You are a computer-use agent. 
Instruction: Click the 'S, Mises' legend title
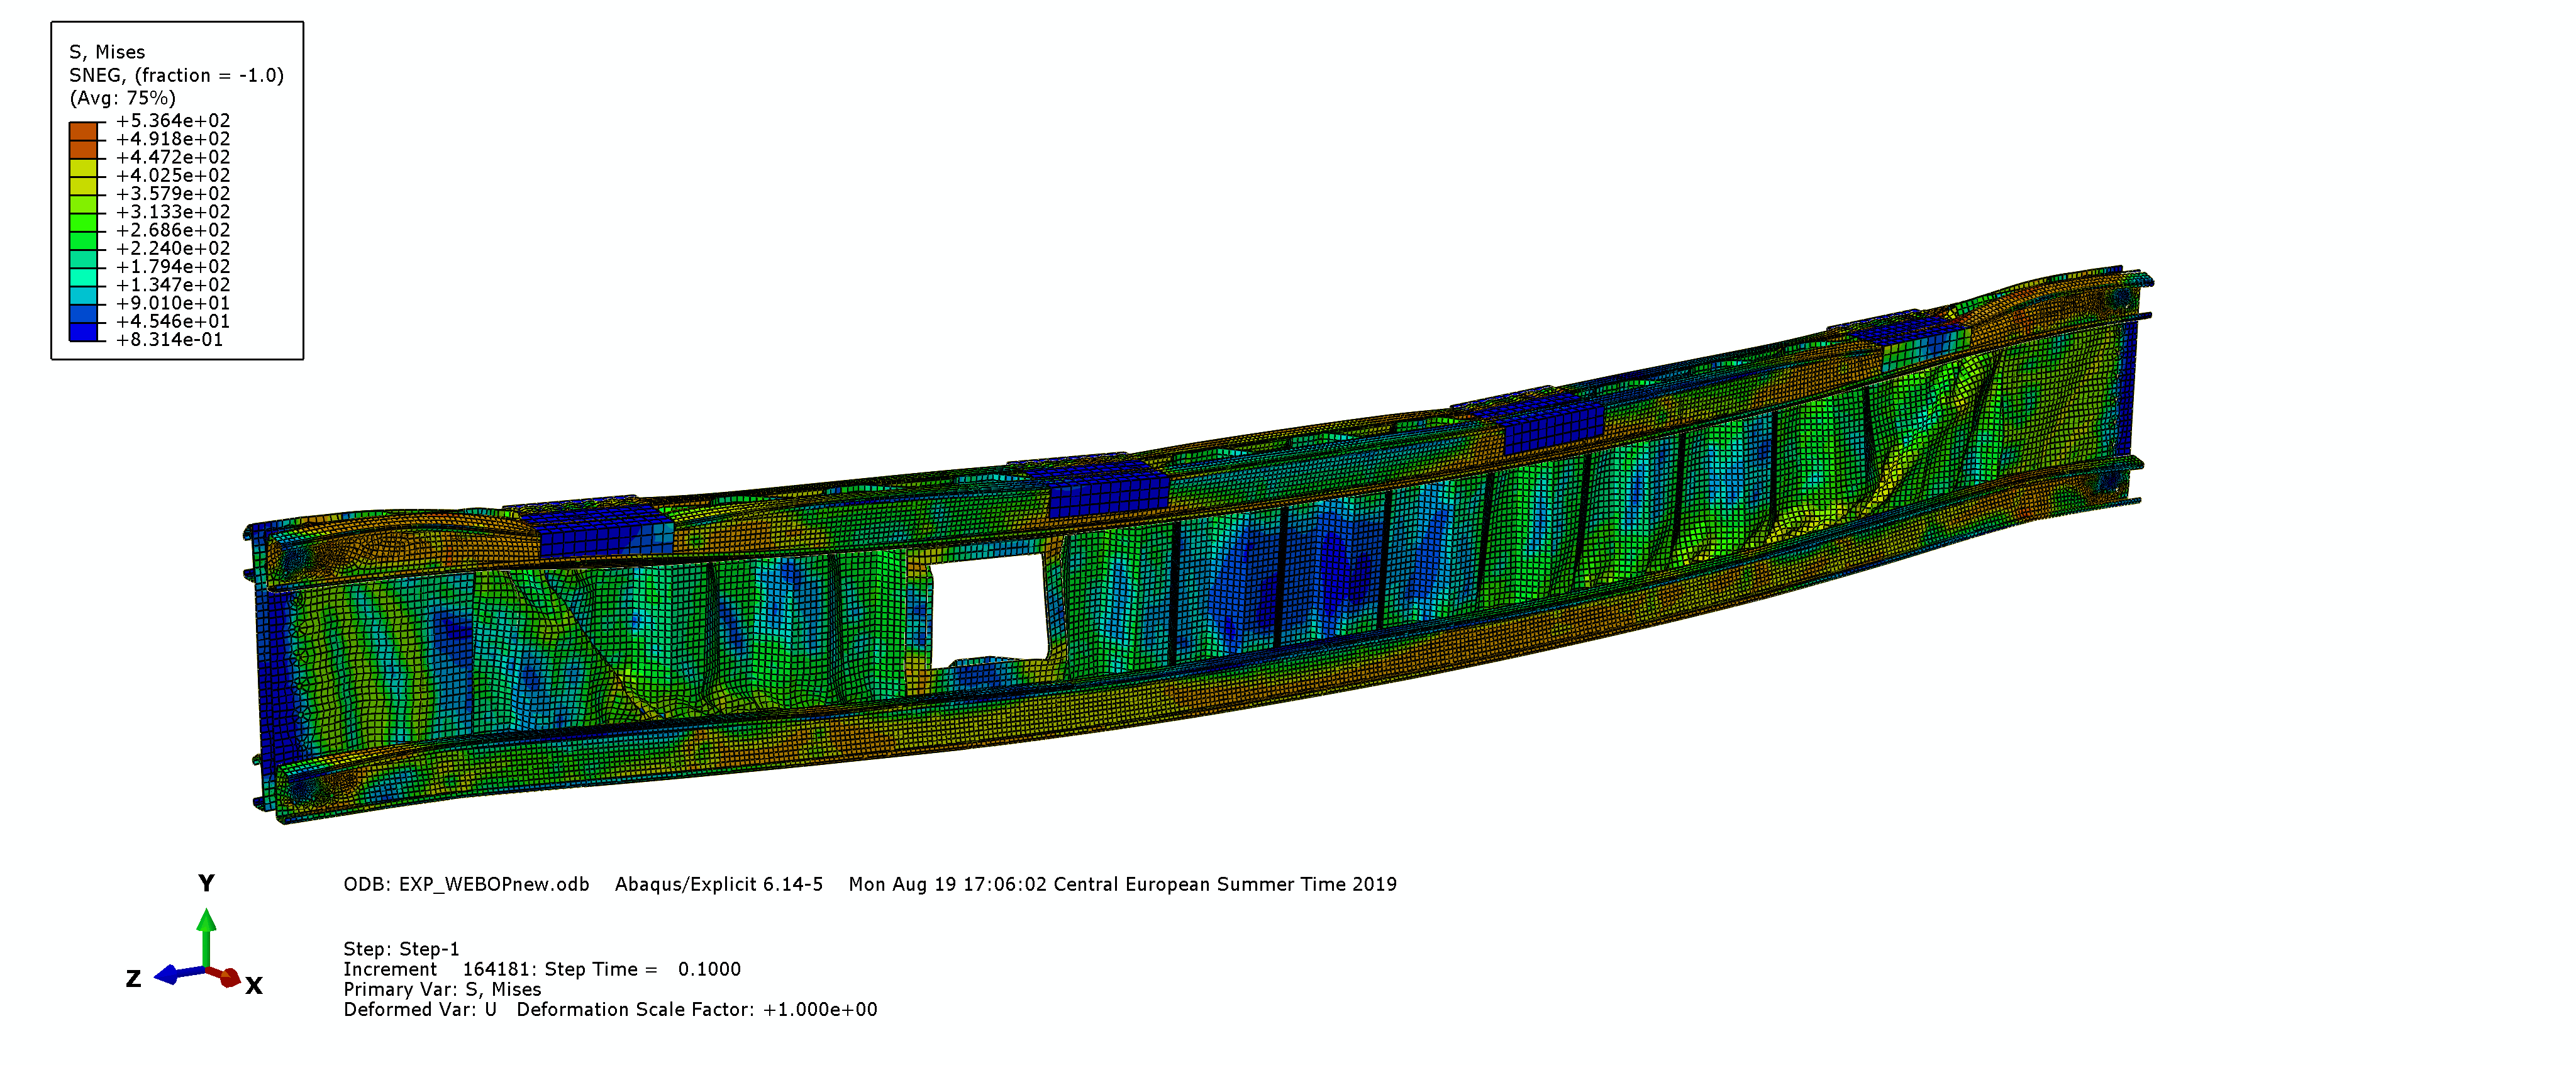click(107, 52)
